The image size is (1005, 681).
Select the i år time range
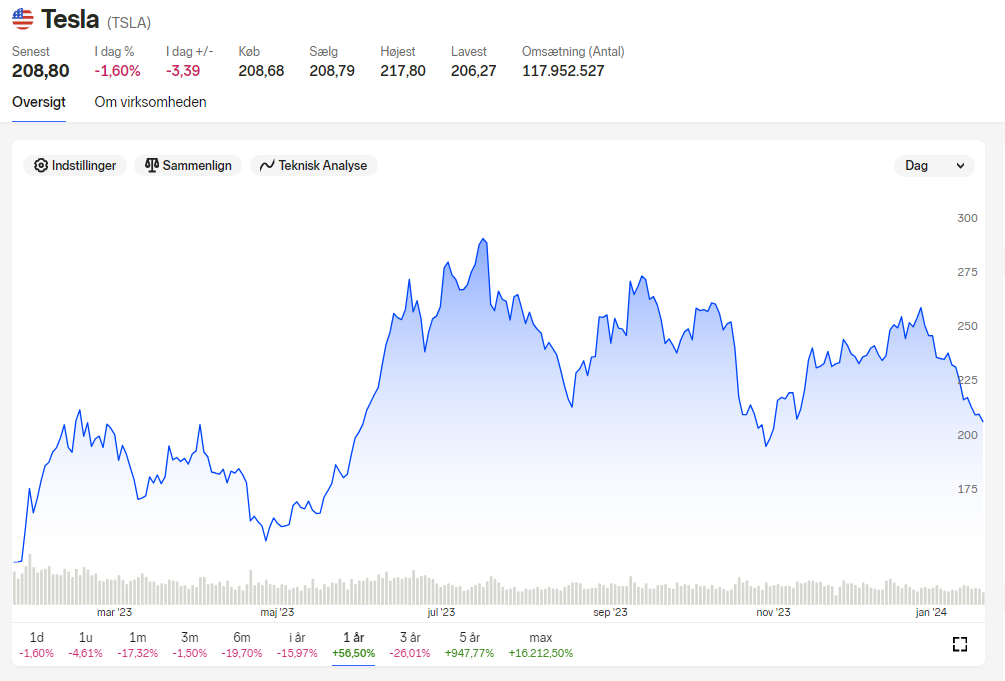[x=297, y=645]
